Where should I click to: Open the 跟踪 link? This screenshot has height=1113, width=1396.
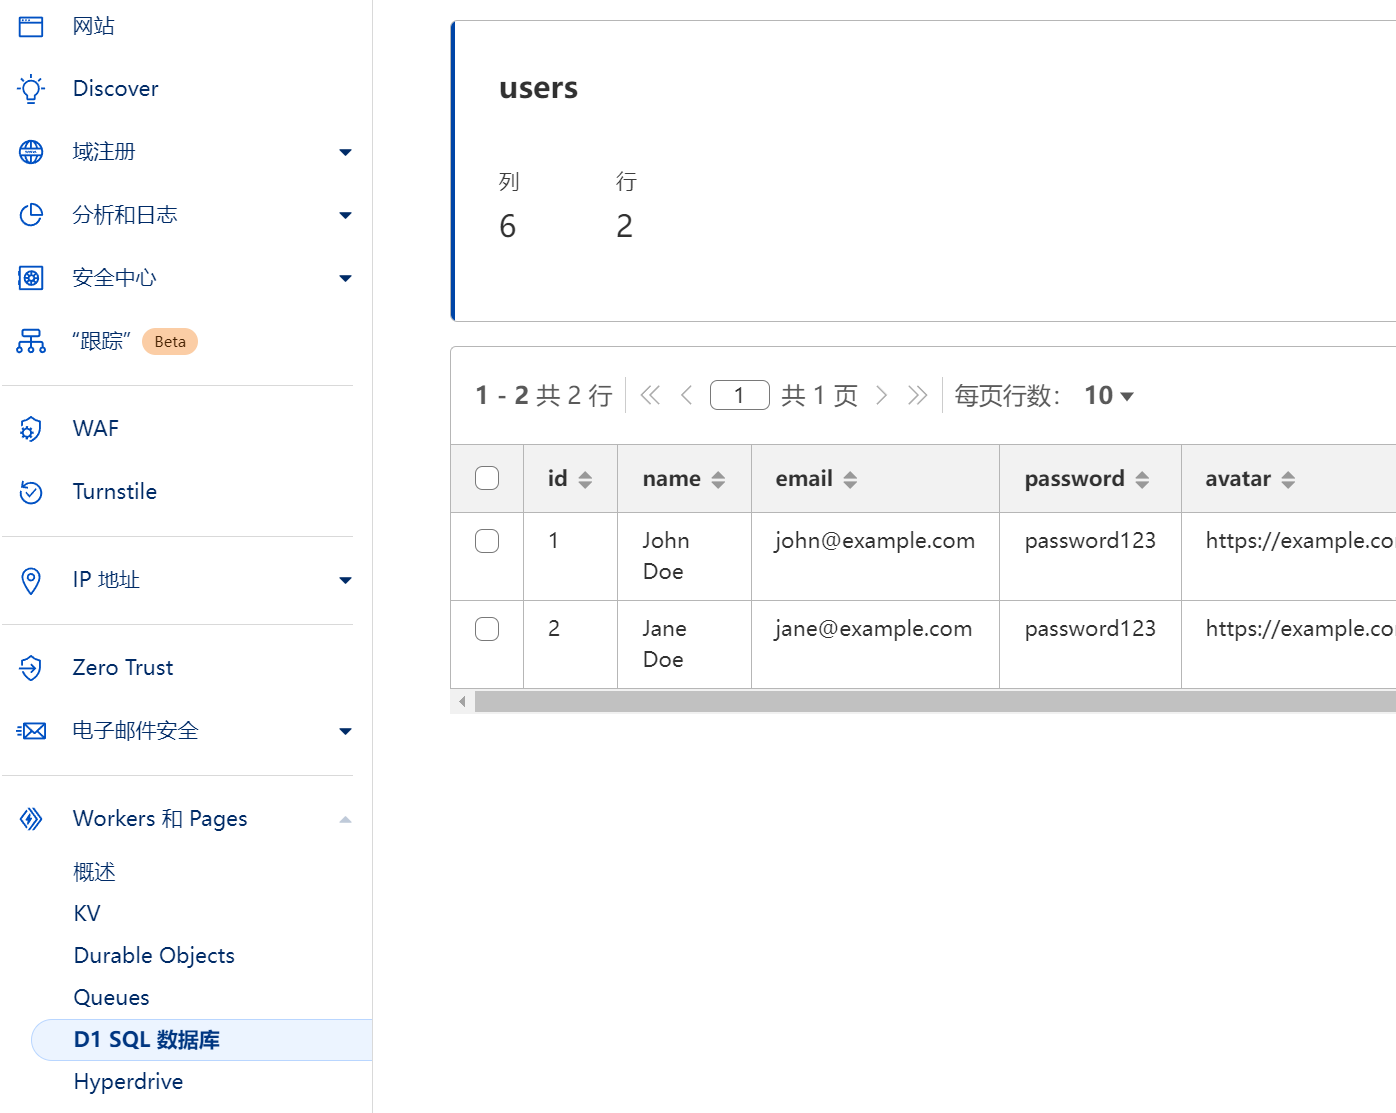101,341
